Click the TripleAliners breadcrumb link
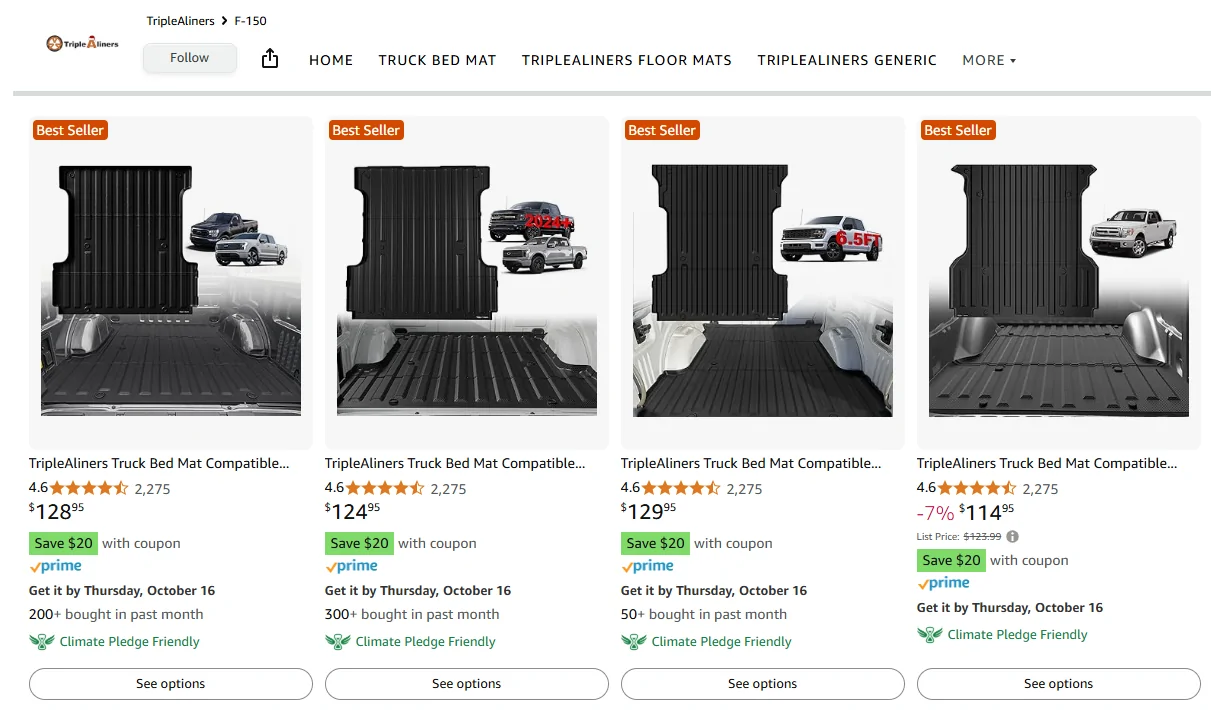Image resolution: width=1211 pixels, height=710 pixels. [182, 21]
